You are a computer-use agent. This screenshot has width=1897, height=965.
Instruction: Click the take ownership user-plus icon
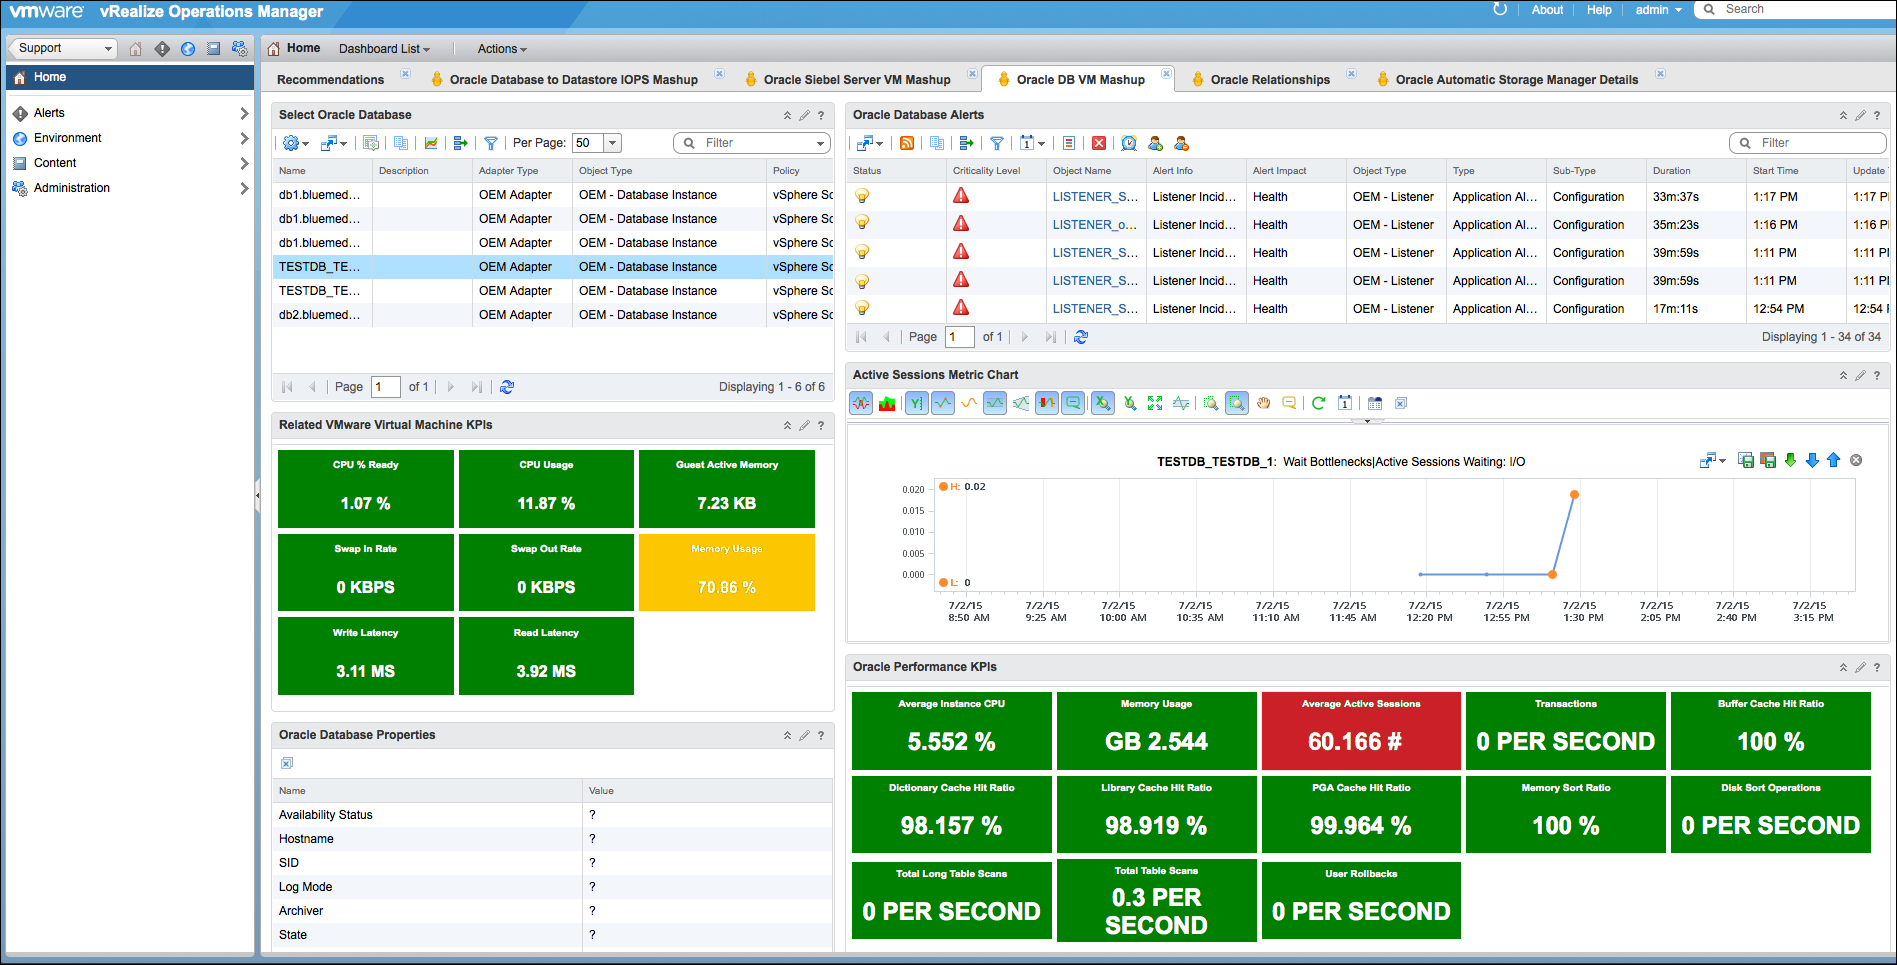[1155, 143]
